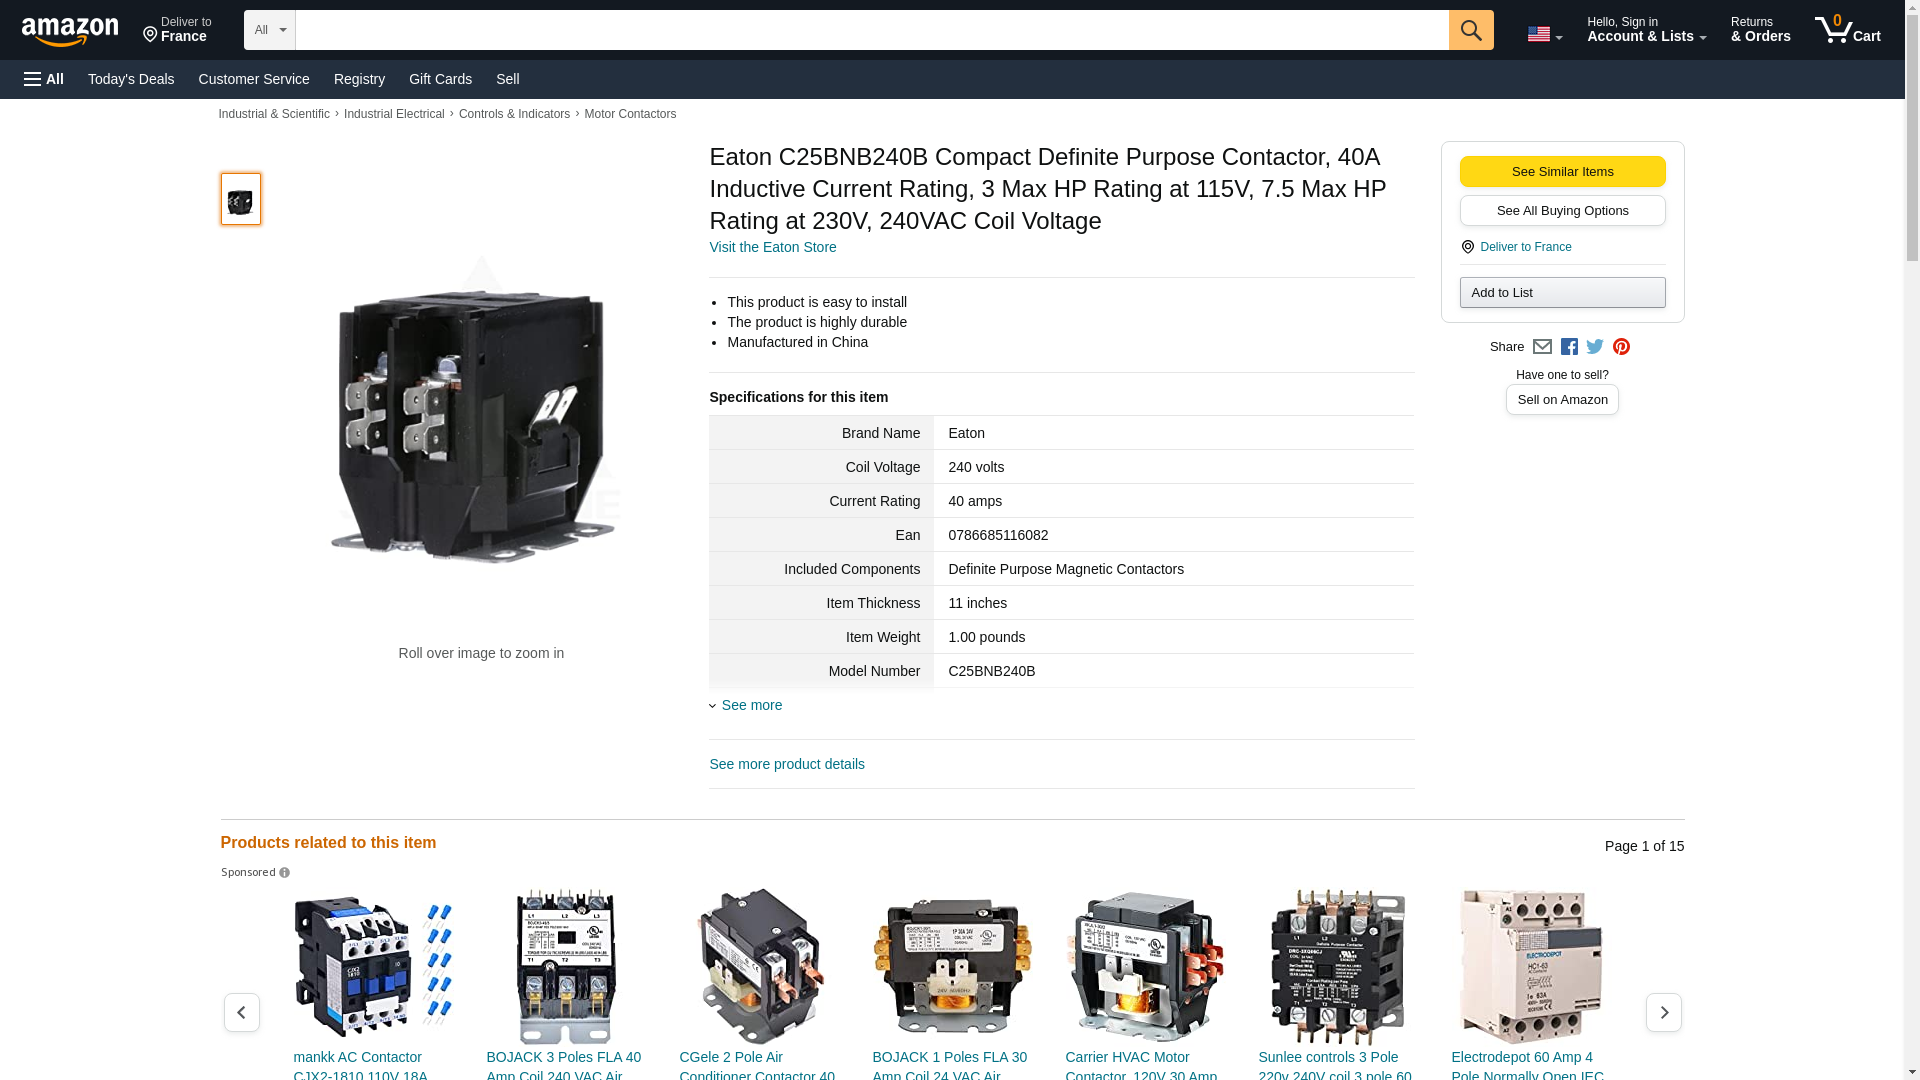Share product on Facebook icon

click(x=1569, y=347)
